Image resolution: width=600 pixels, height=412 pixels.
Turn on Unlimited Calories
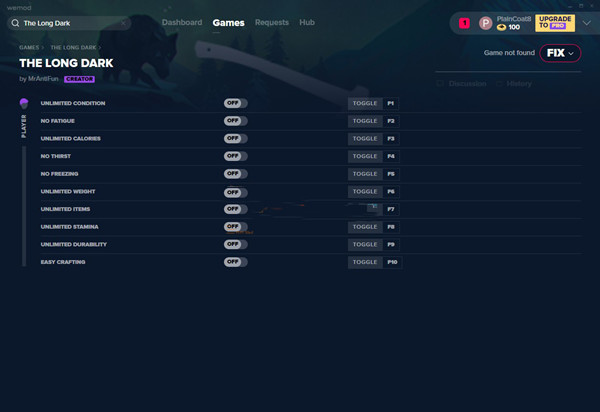tap(236, 138)
